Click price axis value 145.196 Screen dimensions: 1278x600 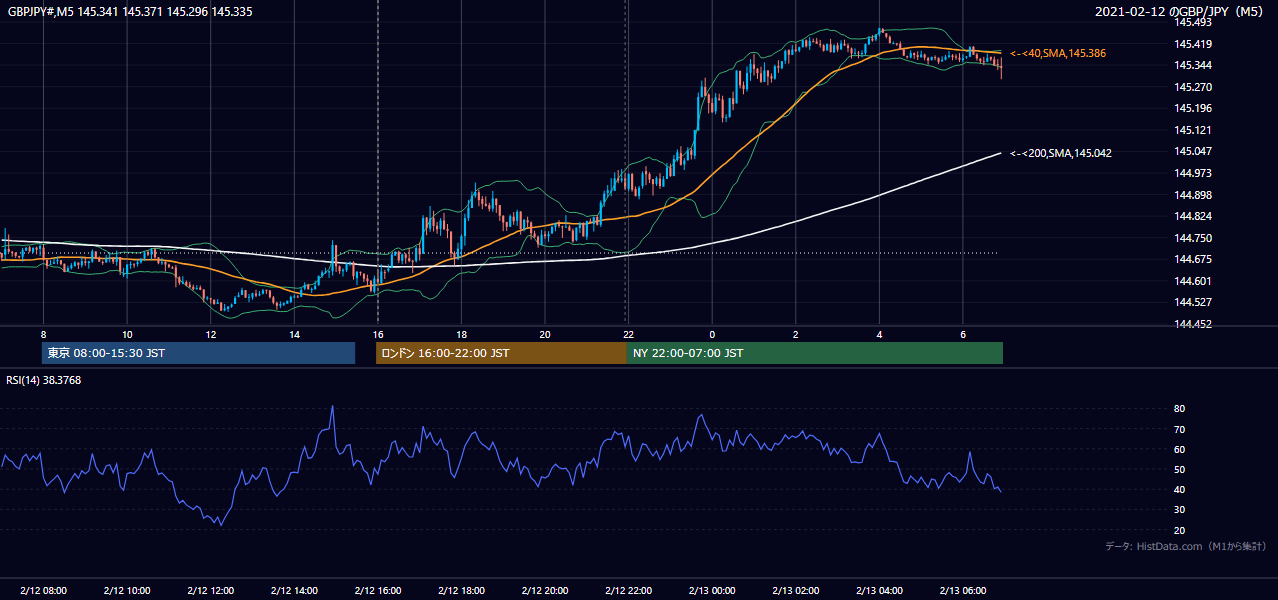tap(1193, 108)
